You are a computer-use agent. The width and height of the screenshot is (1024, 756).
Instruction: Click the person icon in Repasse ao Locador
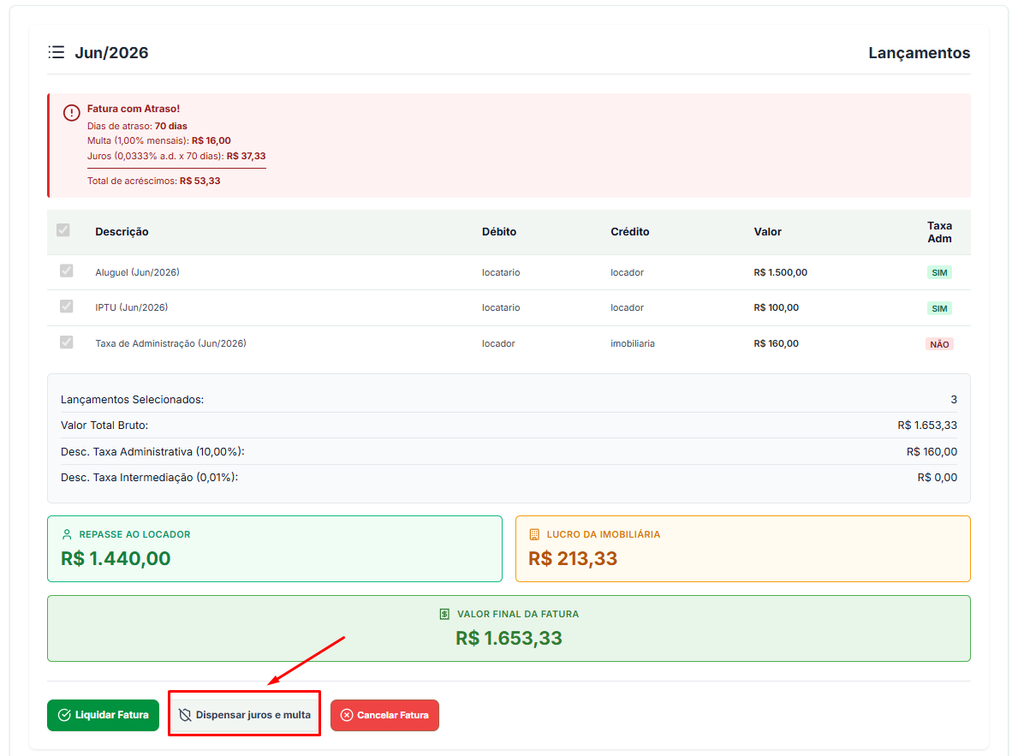pos(67,534)
